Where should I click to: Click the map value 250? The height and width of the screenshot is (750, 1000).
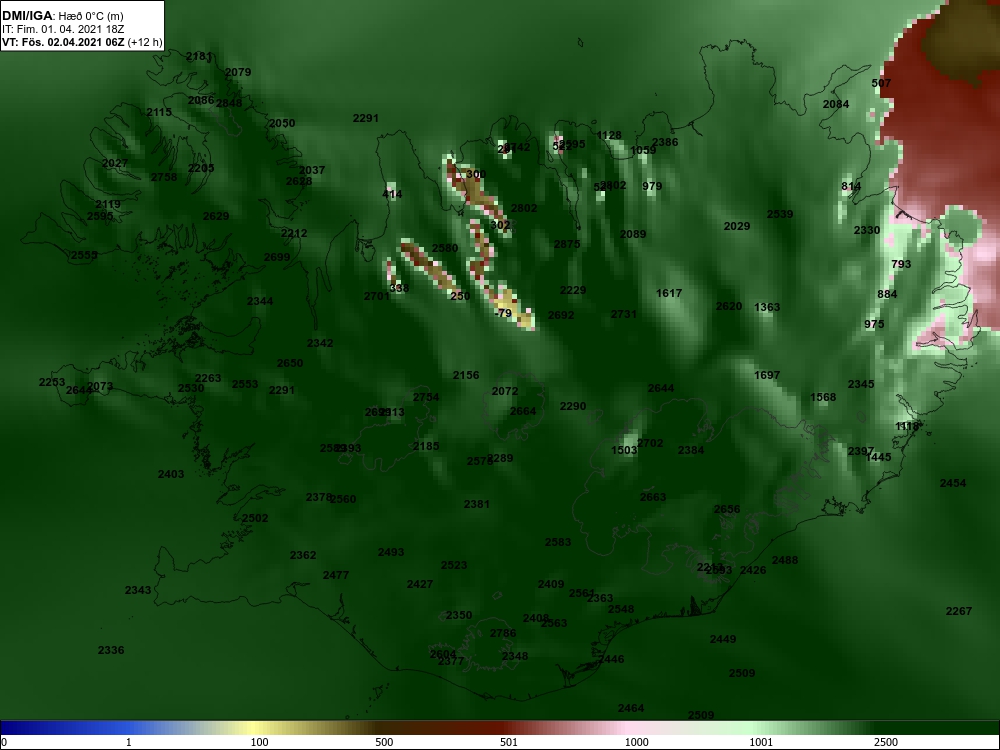pos(460,296)
